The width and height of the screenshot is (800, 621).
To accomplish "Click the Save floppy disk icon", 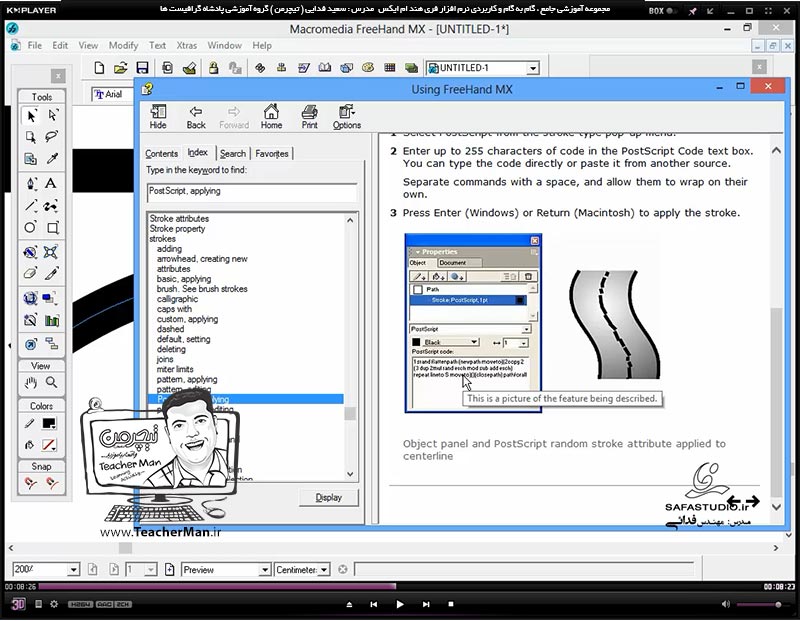I will pyautogui.click(x=142, y=68).
